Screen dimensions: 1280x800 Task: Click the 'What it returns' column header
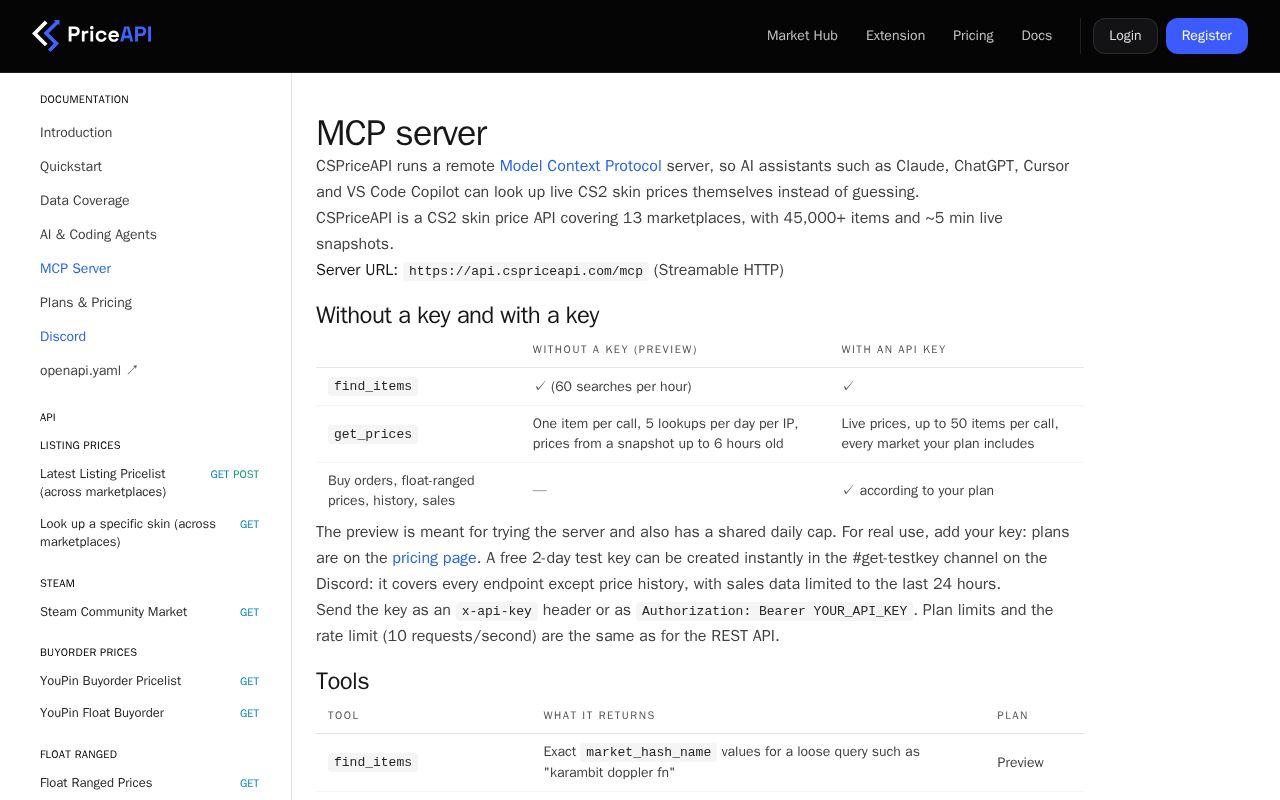click(x=599, y=715)
